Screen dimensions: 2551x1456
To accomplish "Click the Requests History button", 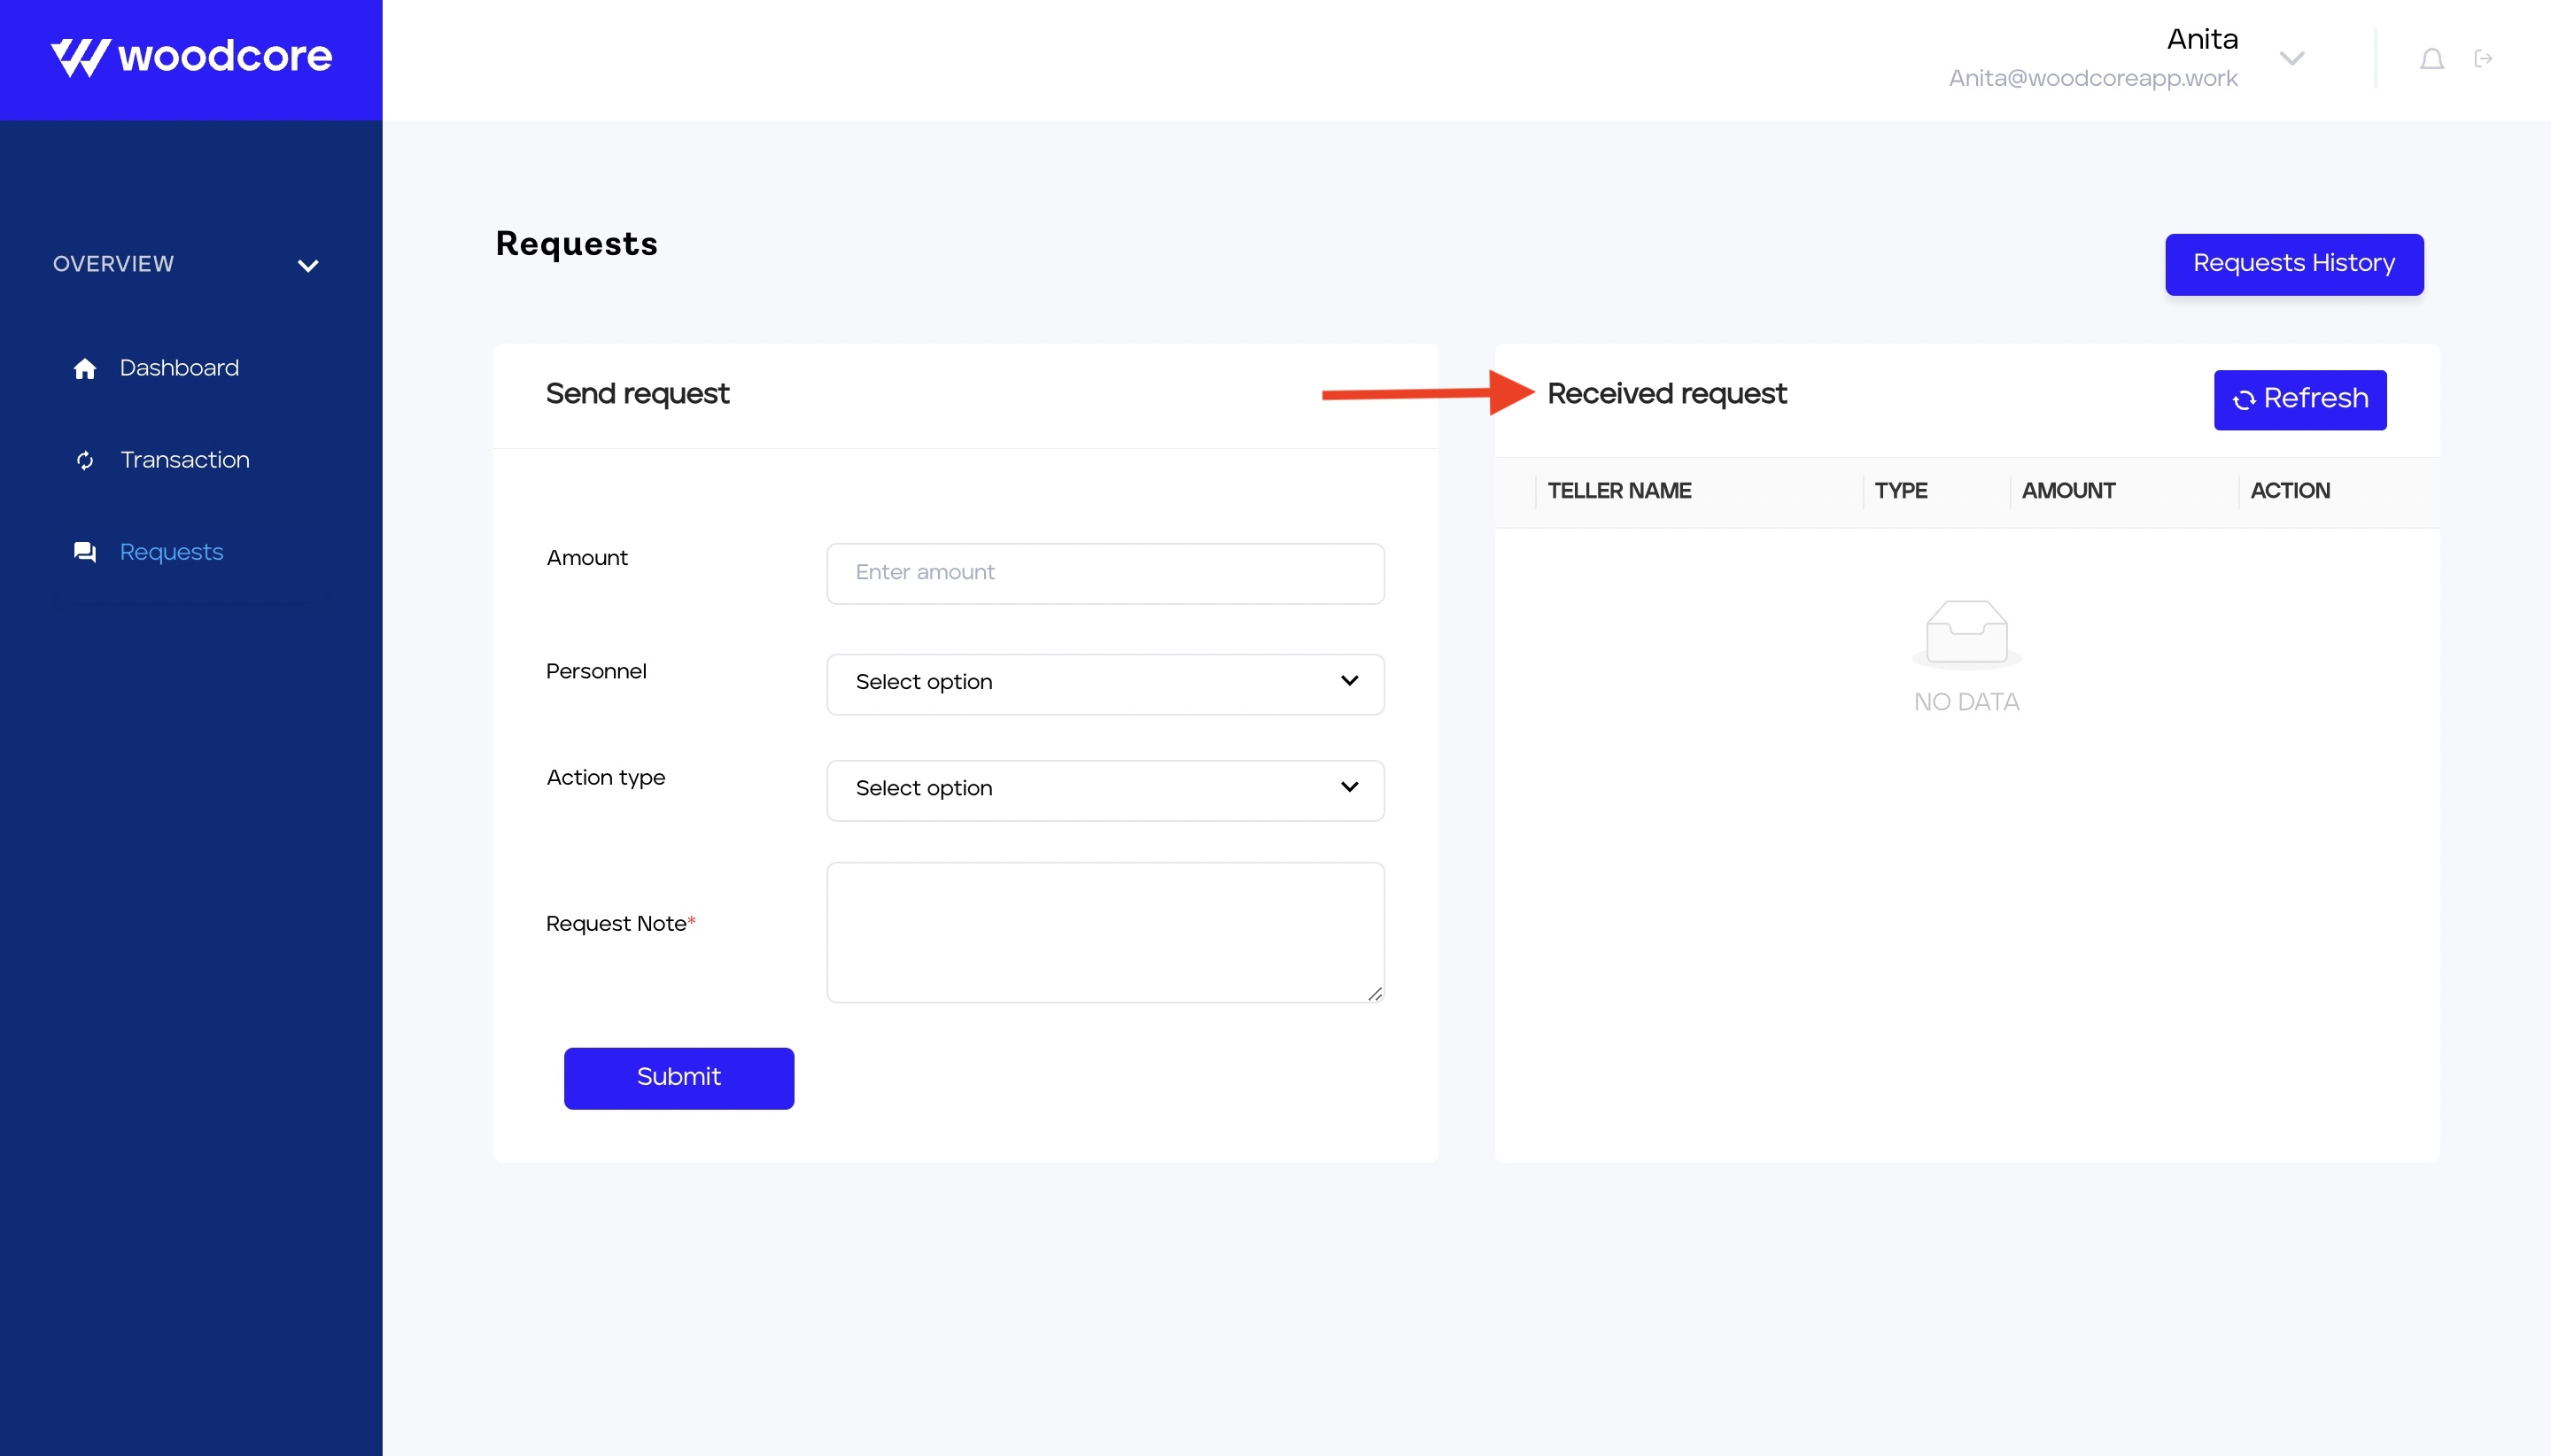I will pyautogui.click(x=2293, y=264).
